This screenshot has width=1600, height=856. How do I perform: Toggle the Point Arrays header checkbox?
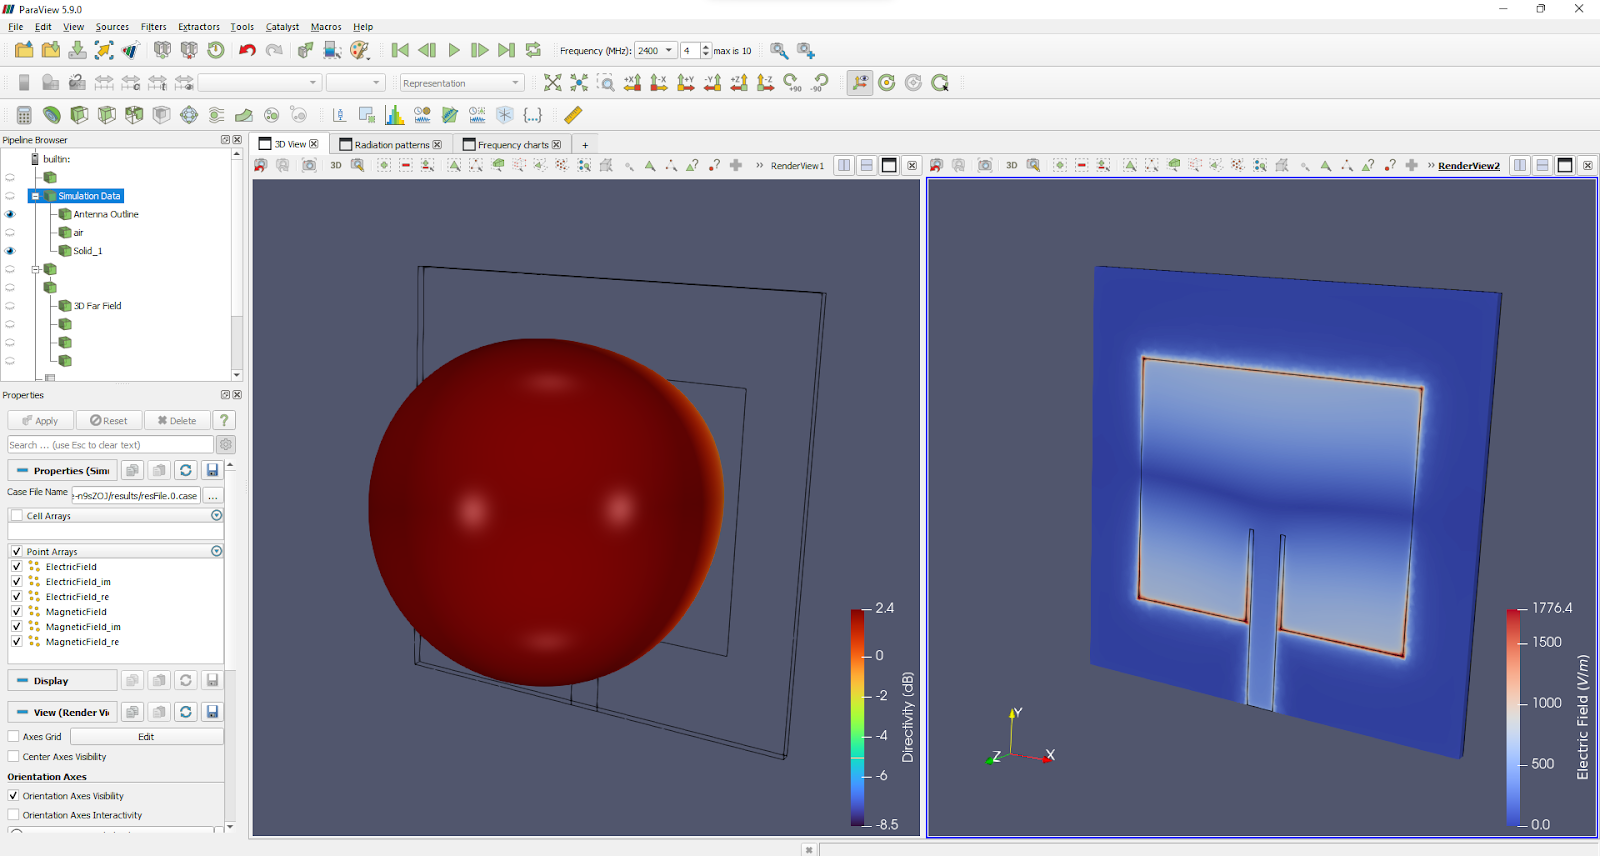tap(17, 551)
